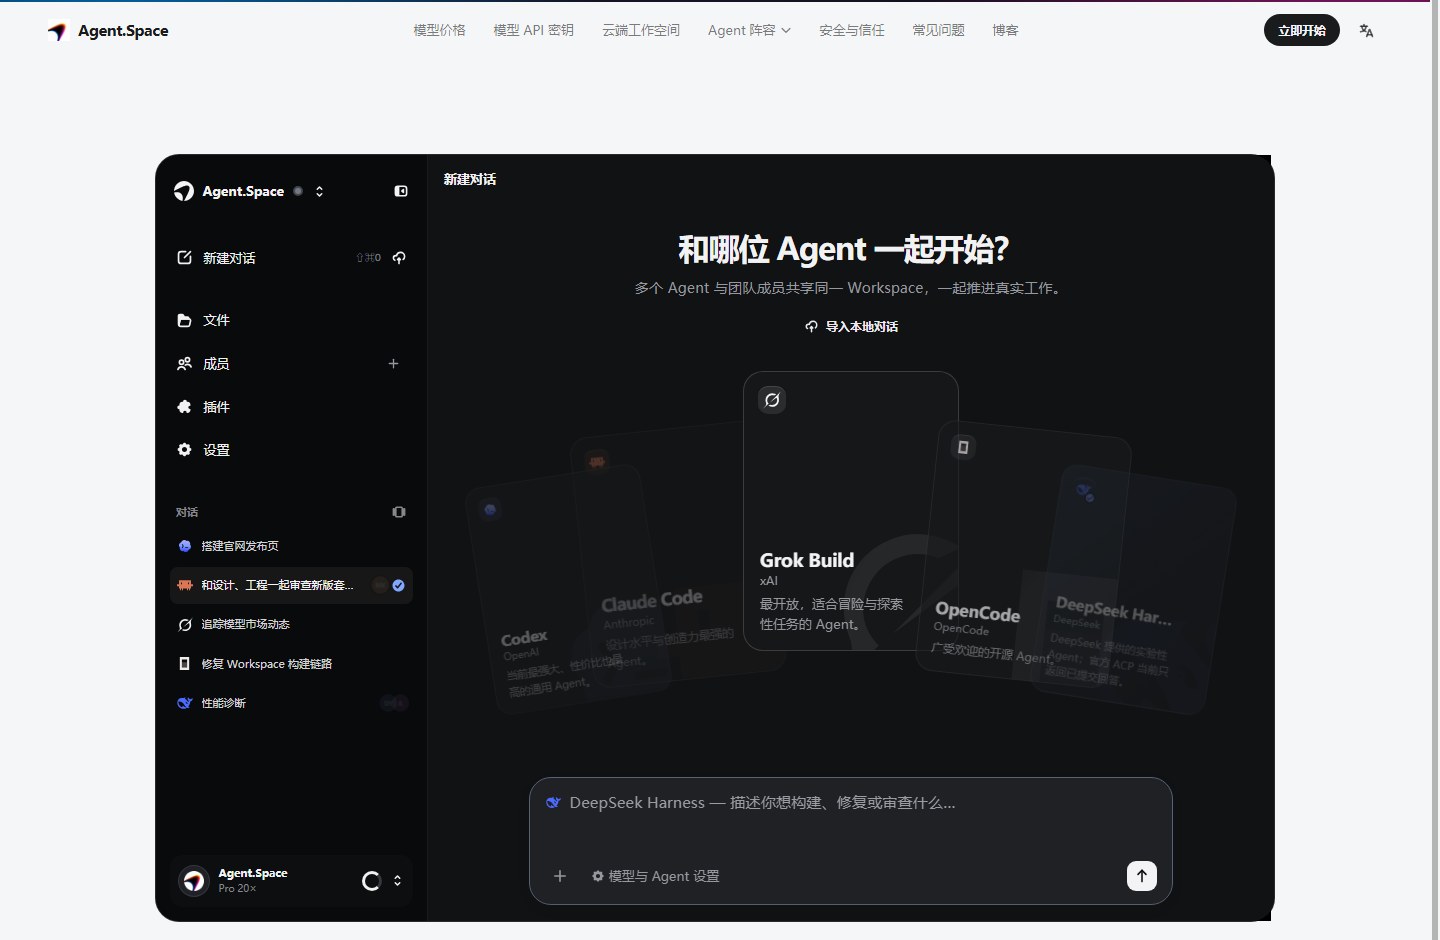Click the Agent.Space logo in top navigation
The image size is (1440, 940).
(x=108, y=31)
